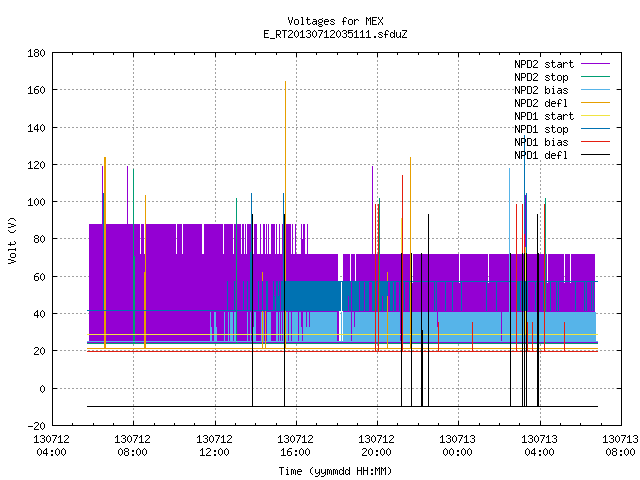This screenshot has width=640, height=480.
Task: Click the light blue NPD2 bias legend line
Action: tap(596, 90)
